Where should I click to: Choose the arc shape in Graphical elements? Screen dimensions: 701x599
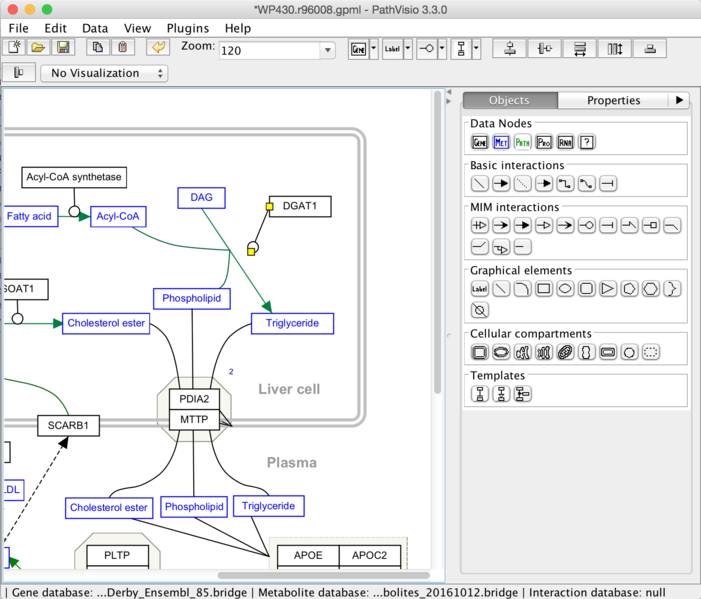click(522, 289)
